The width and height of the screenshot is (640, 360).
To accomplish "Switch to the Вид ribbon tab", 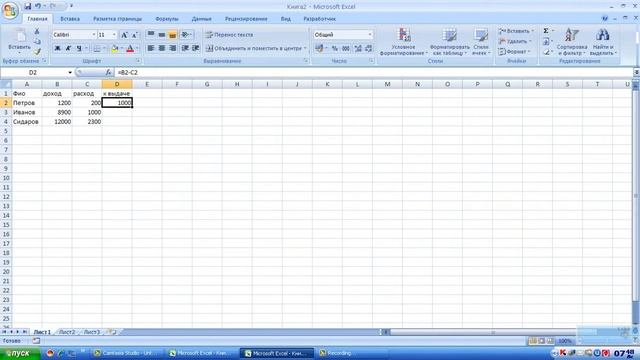I will [286, 19].
